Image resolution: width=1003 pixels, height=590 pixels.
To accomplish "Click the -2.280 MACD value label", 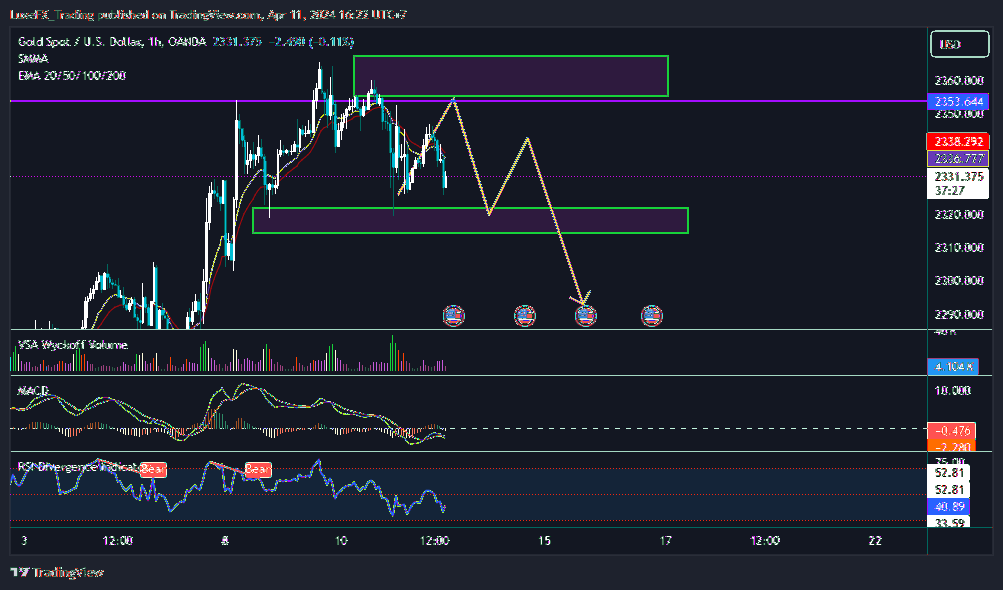I will point(952,445).
